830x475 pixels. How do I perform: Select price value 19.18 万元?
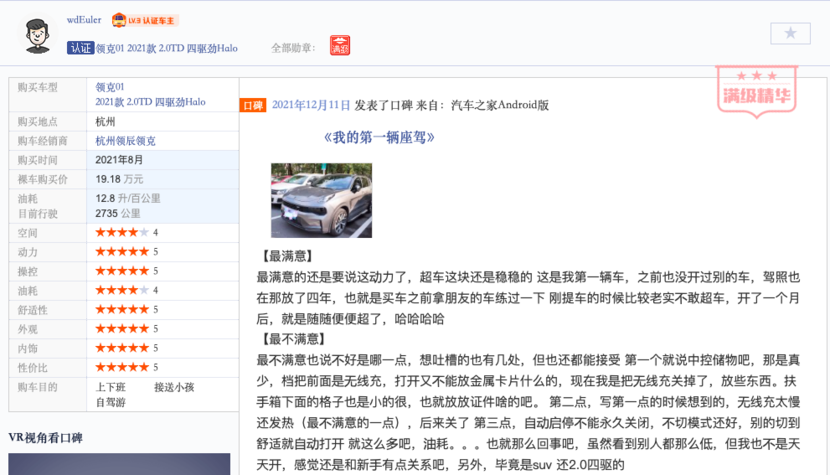coord(119,180)
